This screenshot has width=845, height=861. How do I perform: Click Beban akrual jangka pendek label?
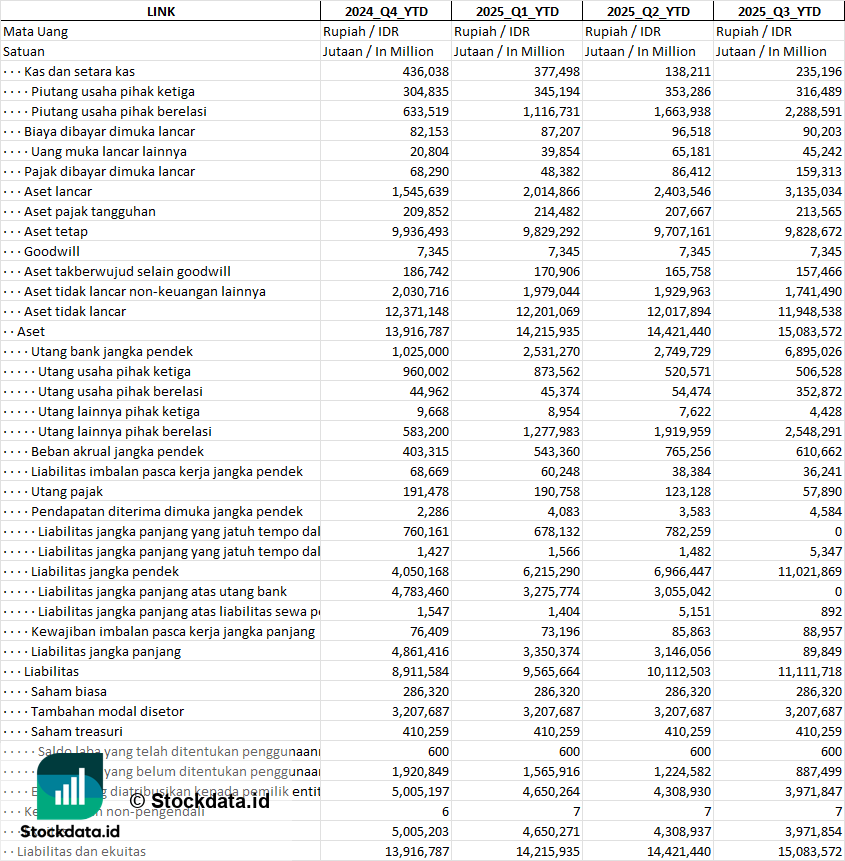pyautogui.click(x=117, y=452)
